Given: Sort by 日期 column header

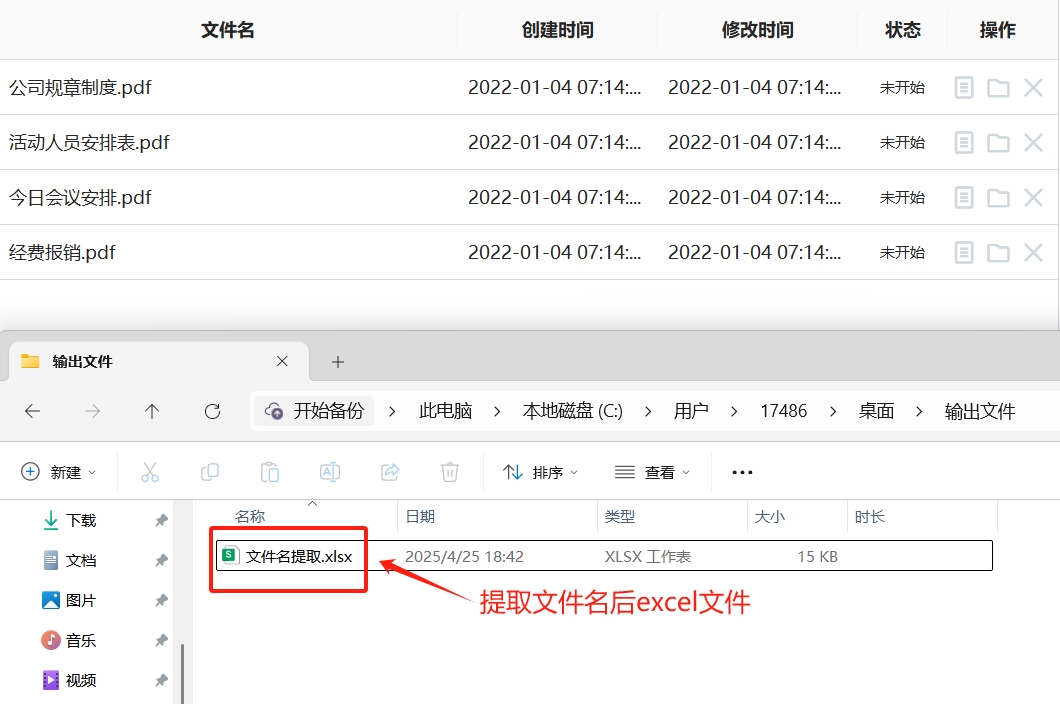Looking at the screenshot, I should [420, 517].
